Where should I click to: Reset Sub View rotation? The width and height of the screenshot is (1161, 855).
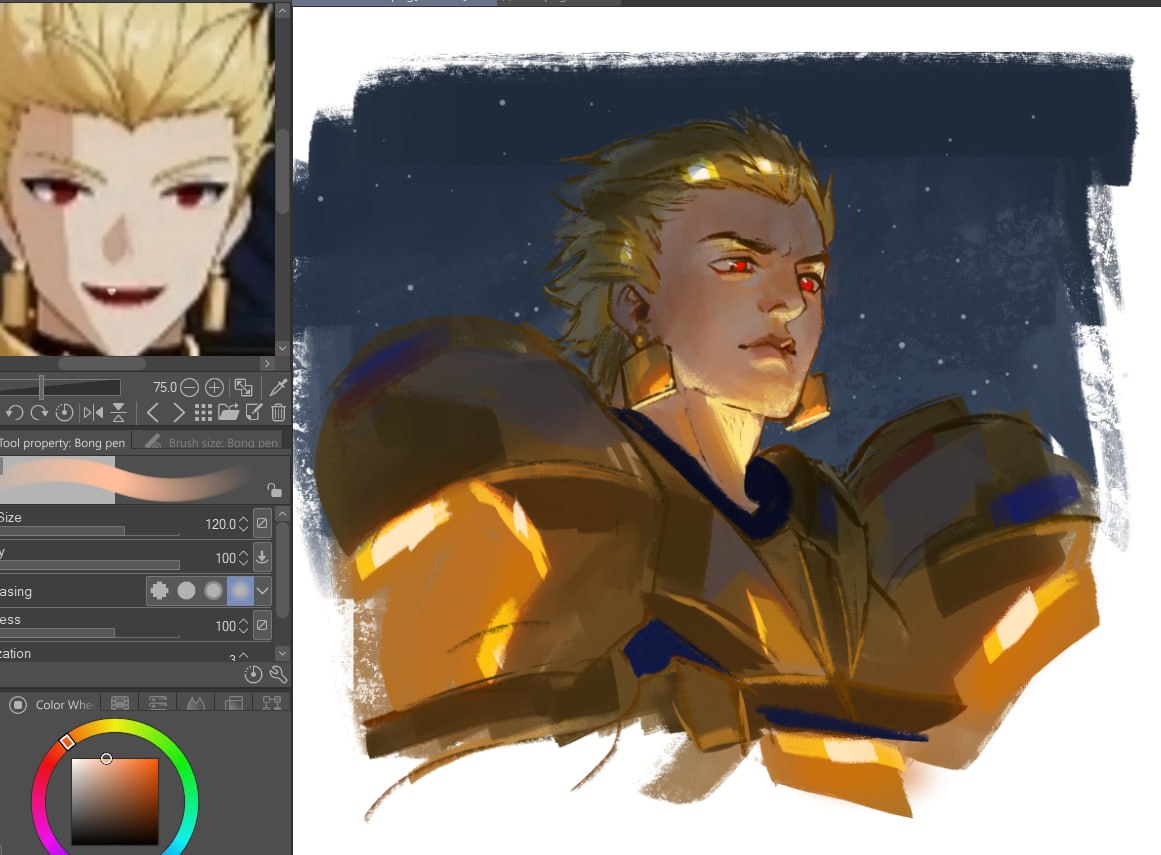tap(64, 412)
